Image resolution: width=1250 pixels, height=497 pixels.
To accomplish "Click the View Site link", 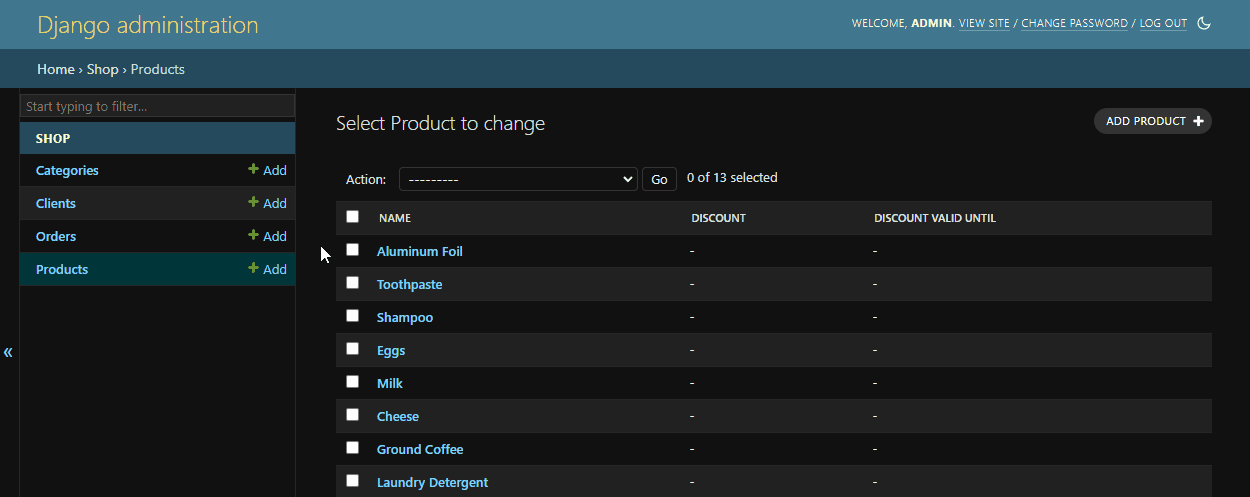I will point(984,23).
